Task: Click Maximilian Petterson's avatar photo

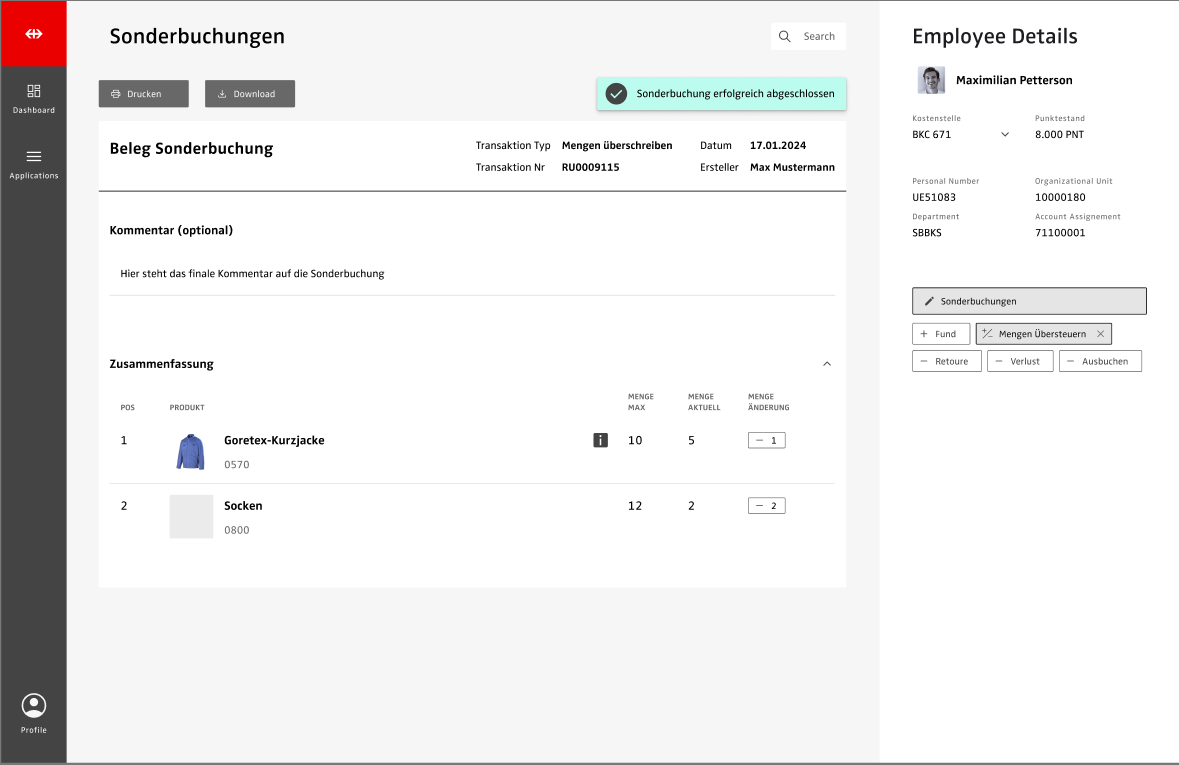Action: [x=931, y=80]
